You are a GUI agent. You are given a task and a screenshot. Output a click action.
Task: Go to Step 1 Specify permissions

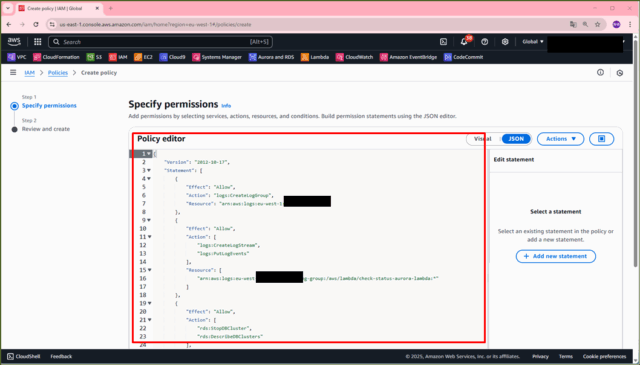49,105
